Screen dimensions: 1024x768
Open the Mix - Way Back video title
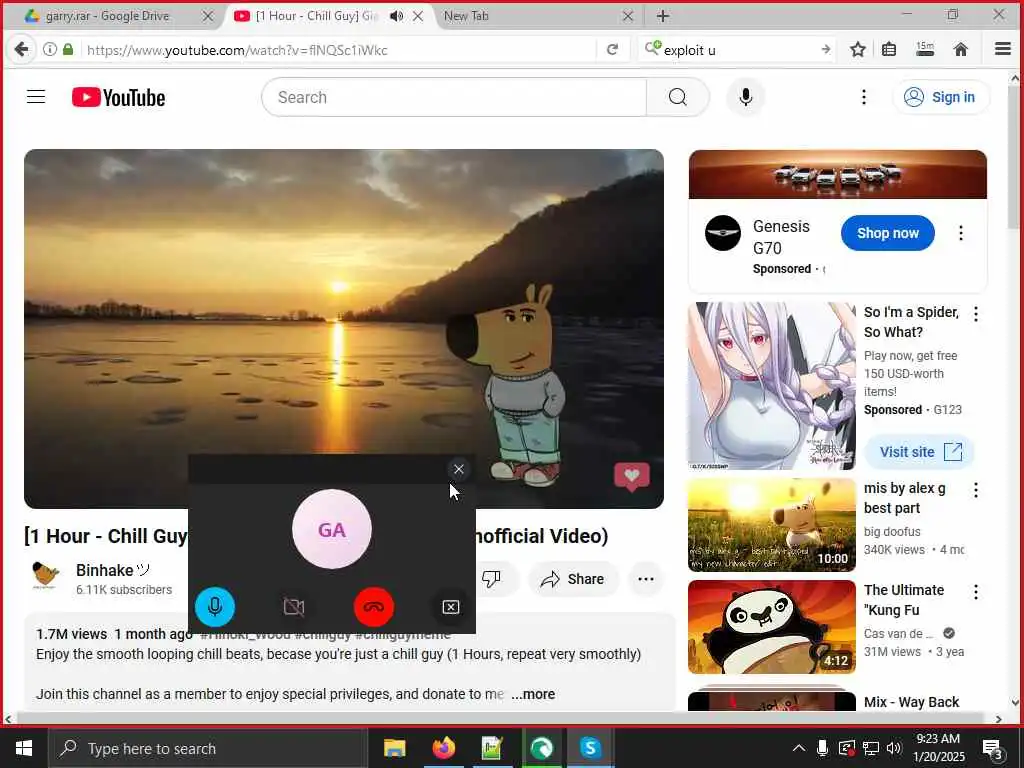click(912, 702)
